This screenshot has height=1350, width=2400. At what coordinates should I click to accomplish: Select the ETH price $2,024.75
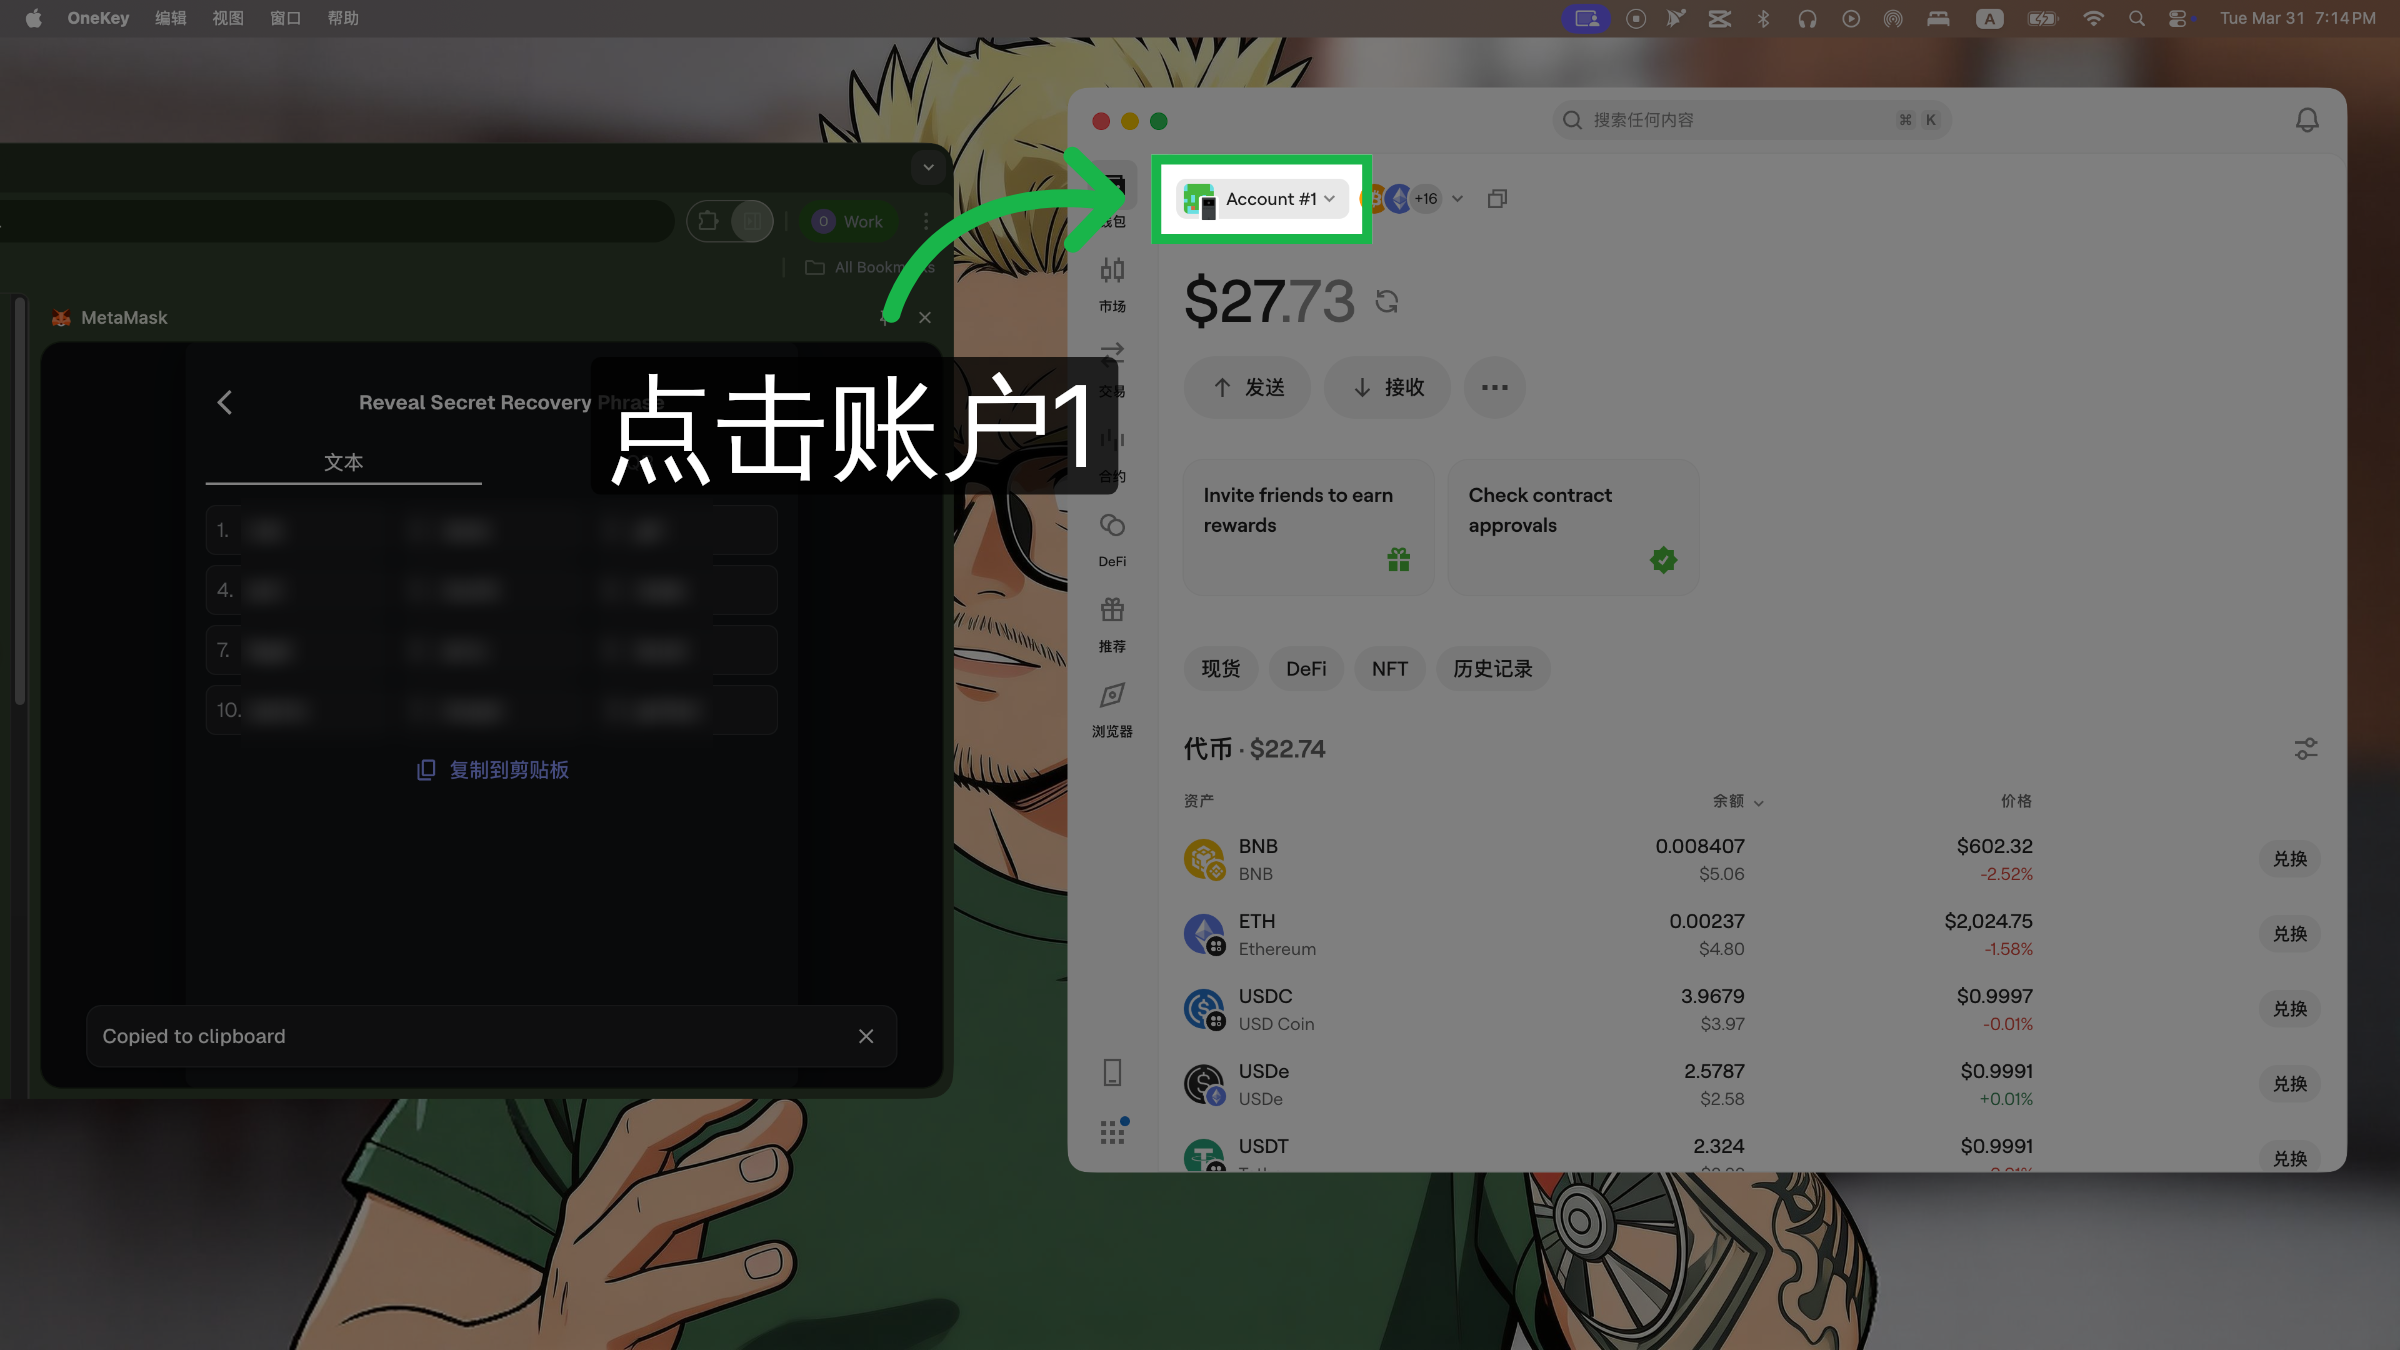click(1988, 921)
